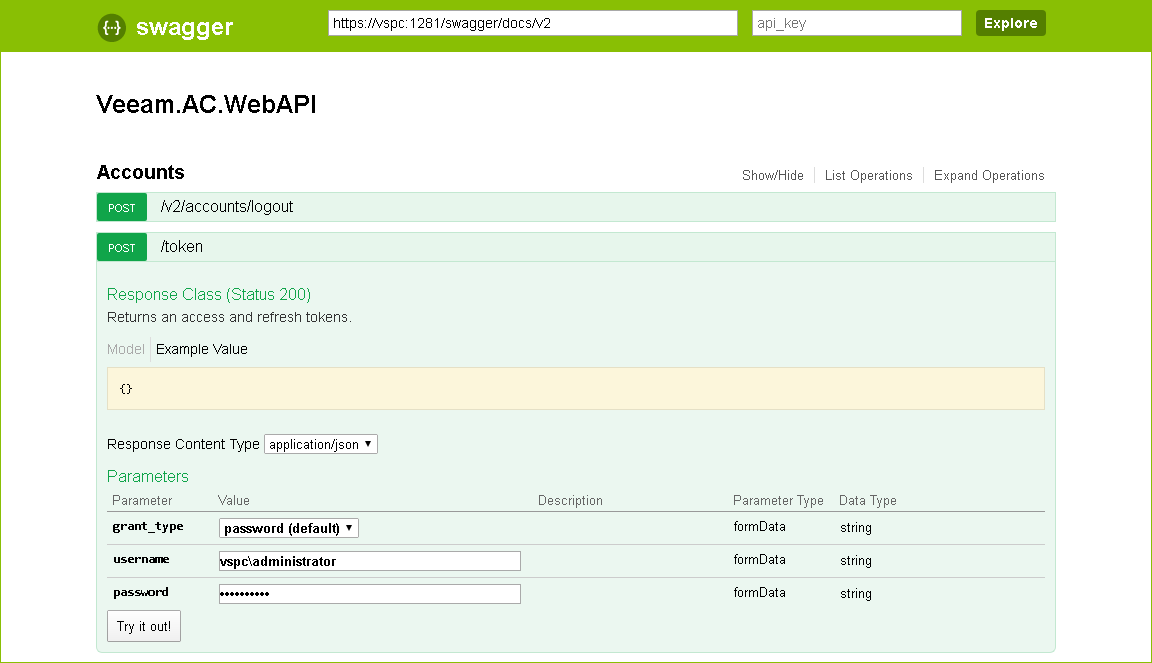1152x663 pixels.
Task: Click the 'username' parameter label
Action: [141, 559]
